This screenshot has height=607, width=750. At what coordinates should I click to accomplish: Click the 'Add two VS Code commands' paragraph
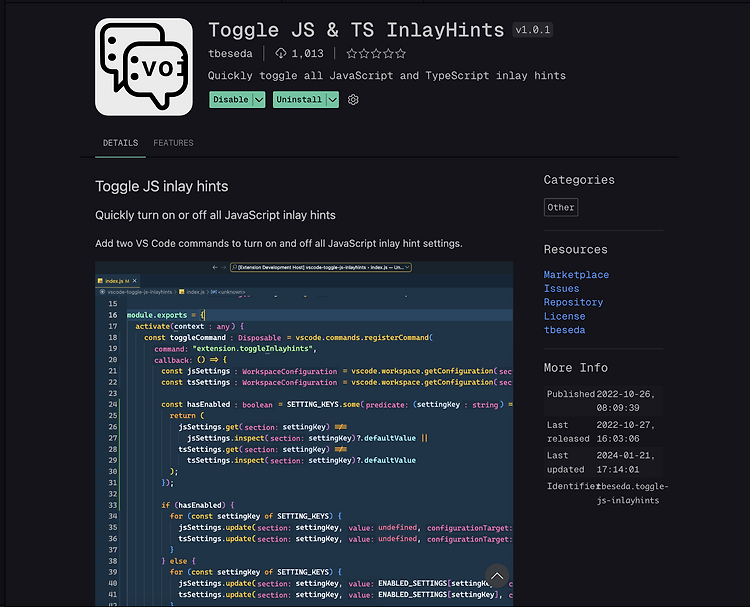[x=279, y=243]
